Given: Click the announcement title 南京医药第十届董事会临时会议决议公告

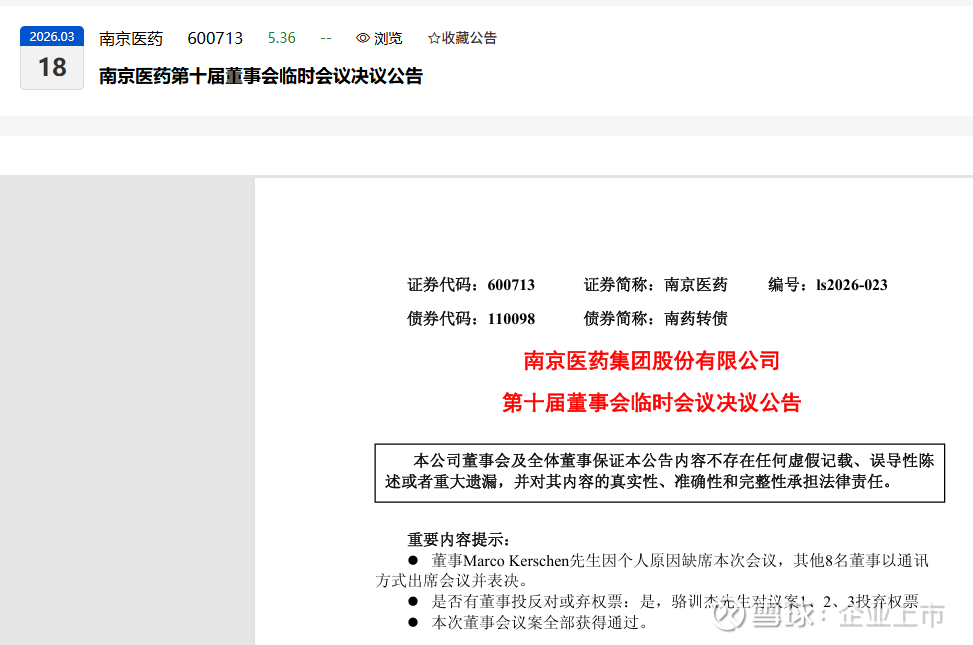Looking at the screenshot, I should 261,76.
